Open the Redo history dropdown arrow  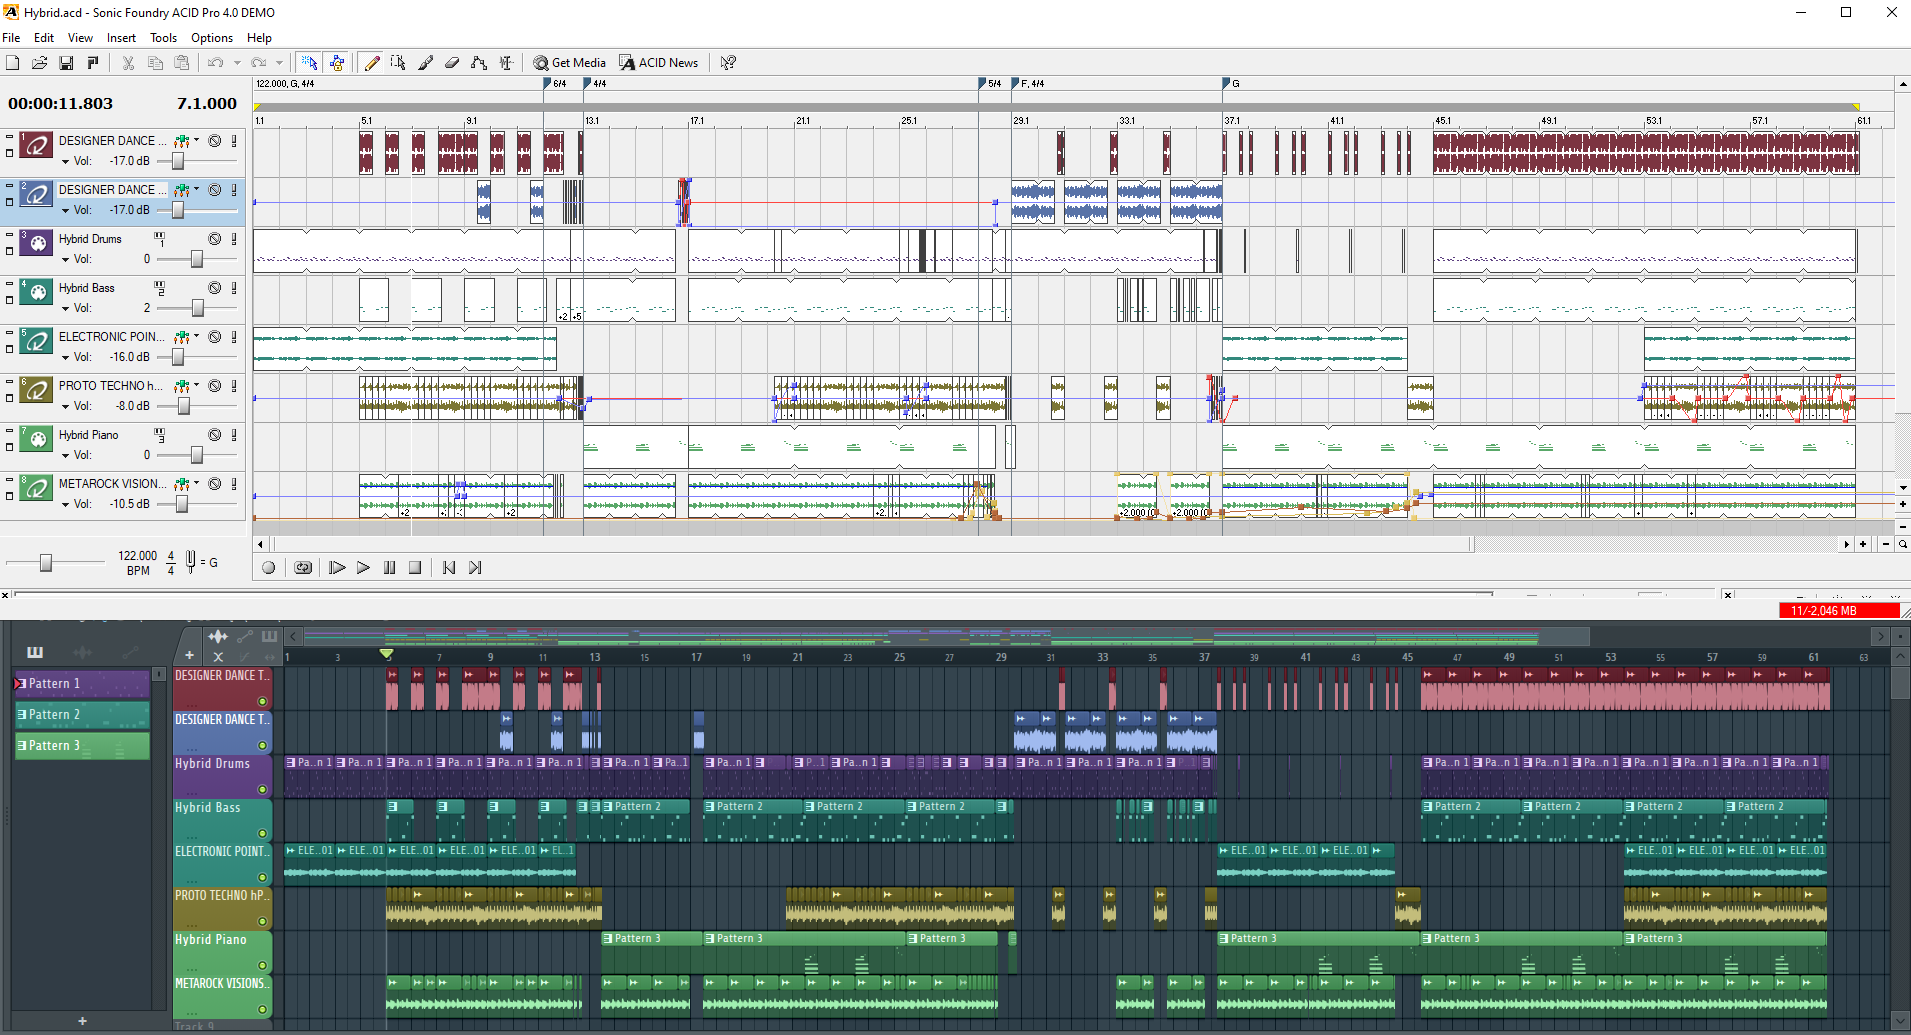[x=280, y=63]
